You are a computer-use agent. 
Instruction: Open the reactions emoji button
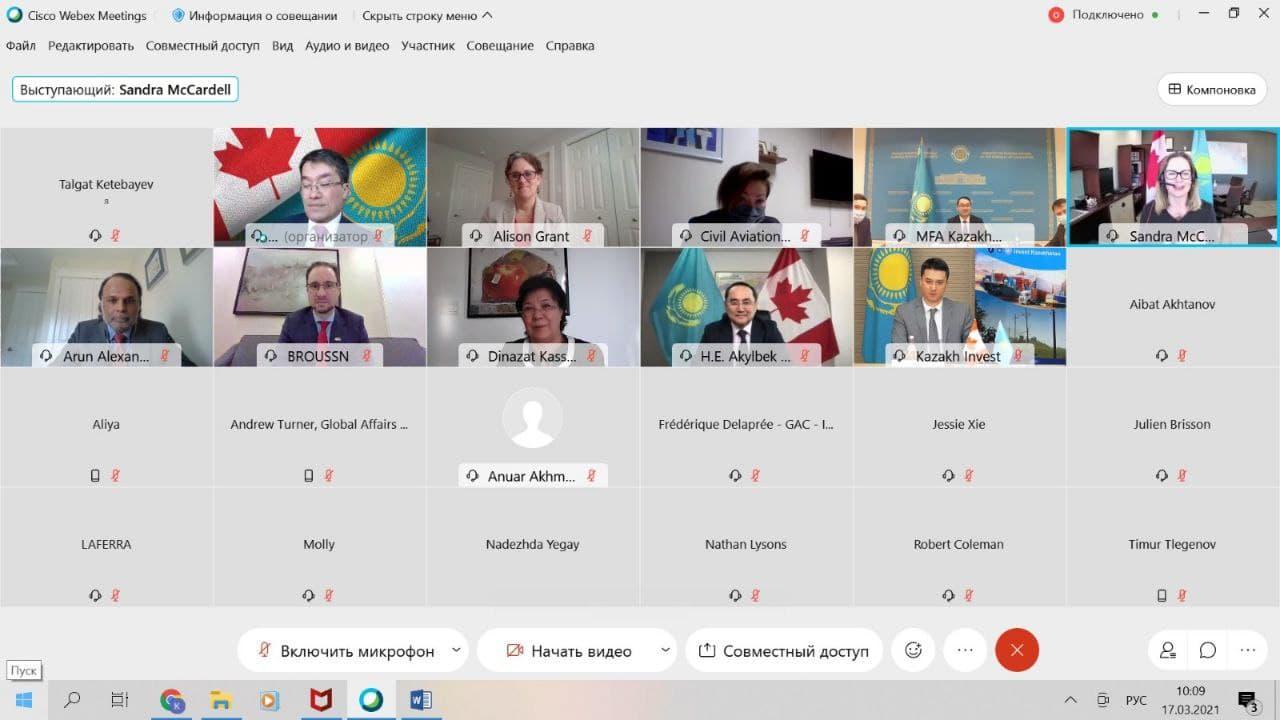tap(913, 650)
